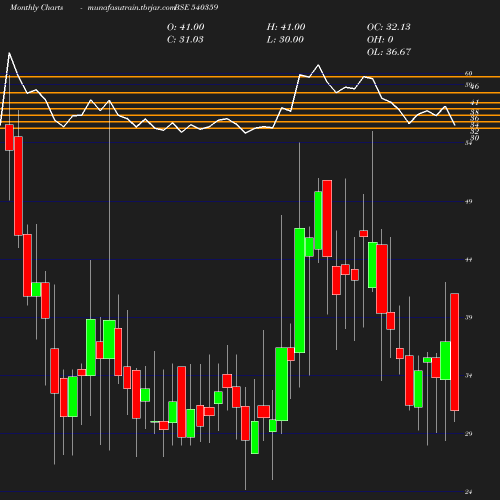Select the "L: 30.00" low value
500x500 pixels.
tap(285, 39)
